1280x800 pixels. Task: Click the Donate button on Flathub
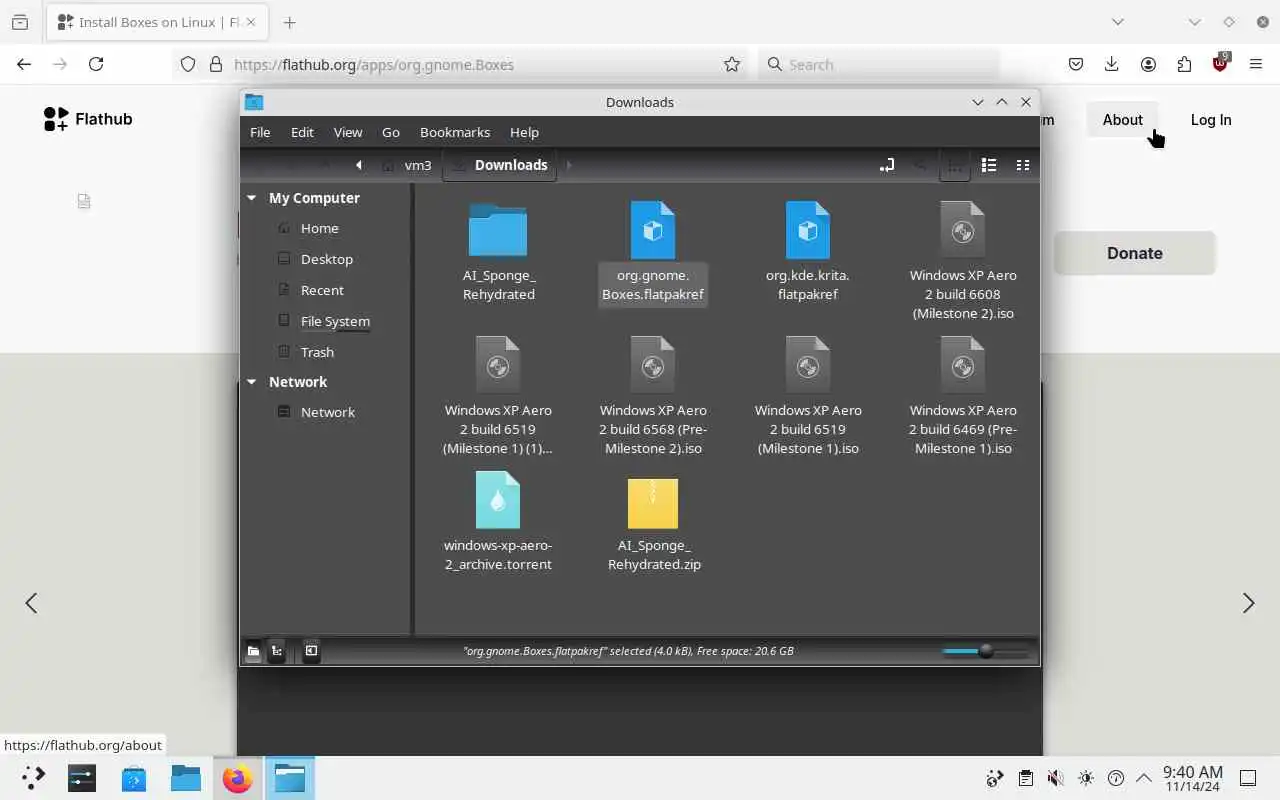click(x=1135, y=253)
